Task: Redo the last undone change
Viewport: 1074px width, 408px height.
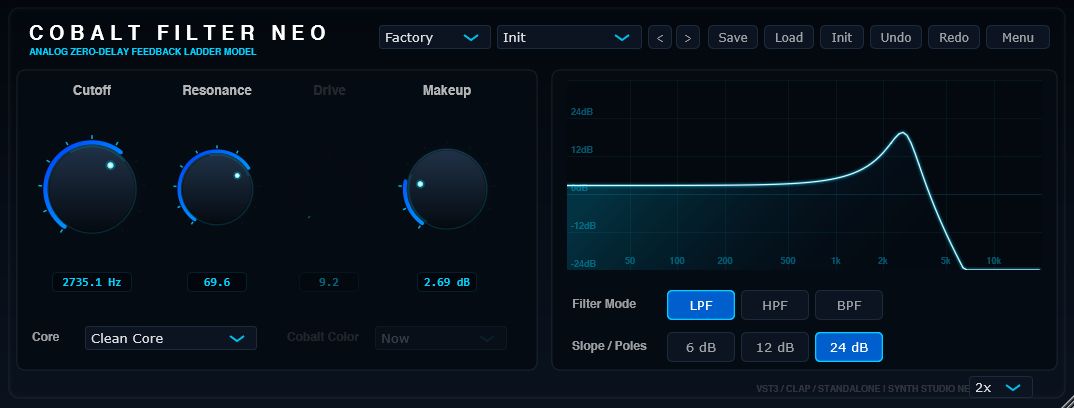Action: tap(954, 37)
